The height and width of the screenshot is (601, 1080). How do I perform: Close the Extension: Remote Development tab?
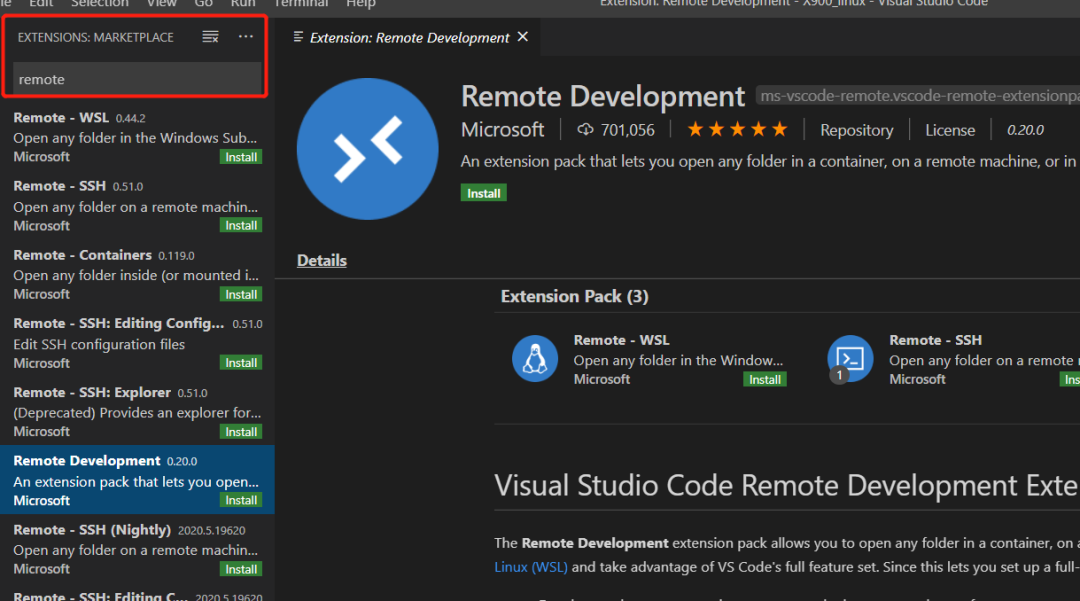[x=523, y=36]
